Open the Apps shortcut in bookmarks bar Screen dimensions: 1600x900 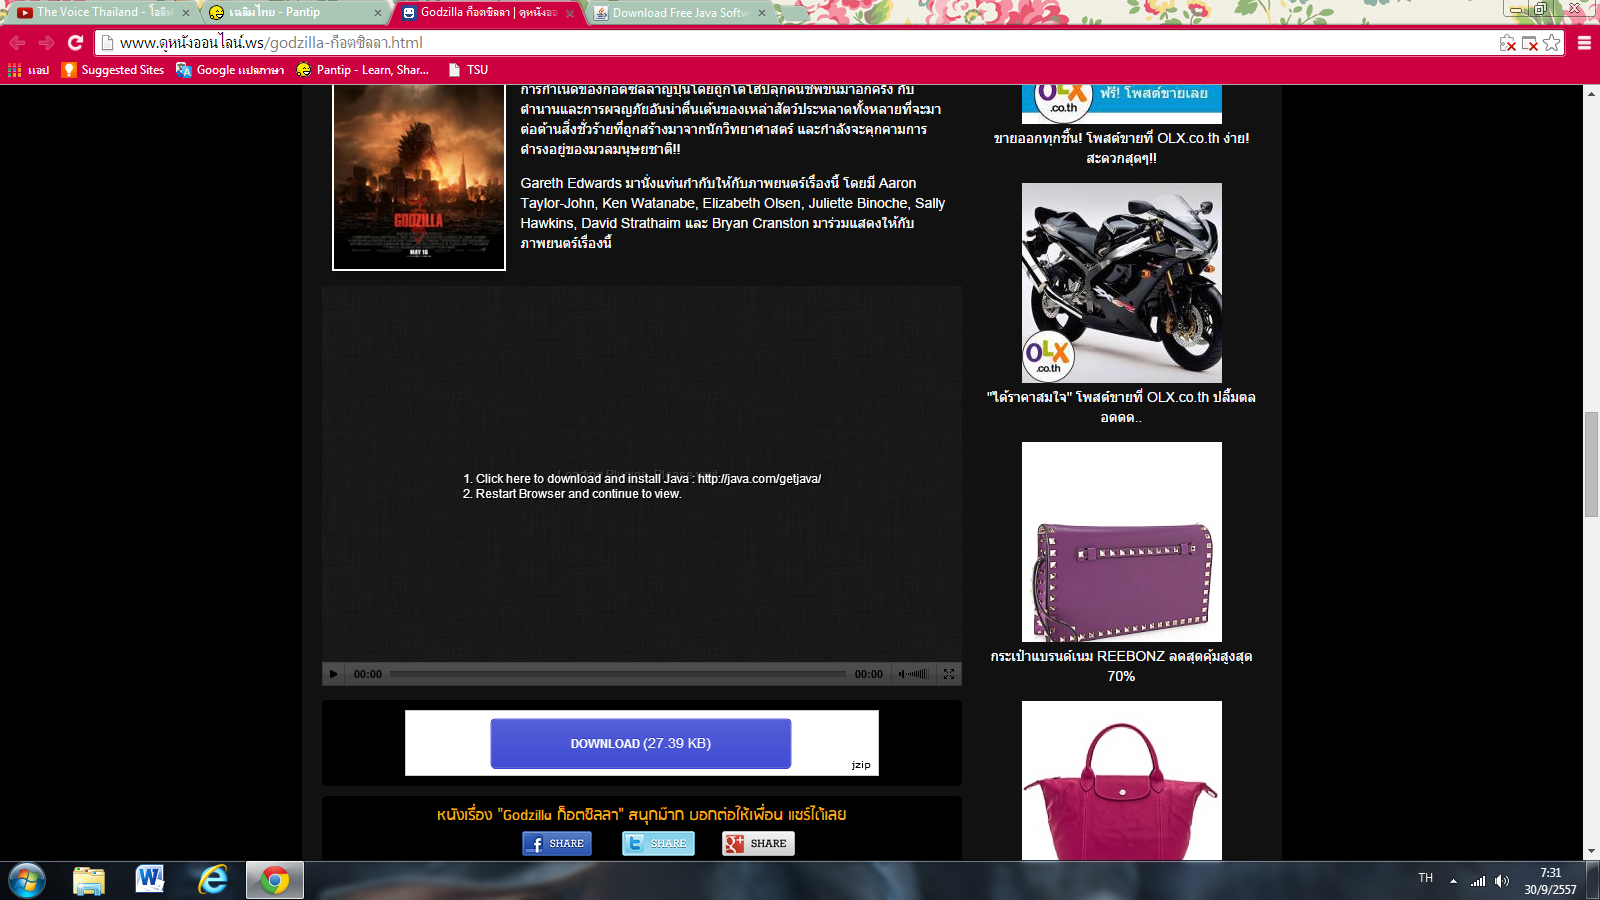click(x=28, y=70)
